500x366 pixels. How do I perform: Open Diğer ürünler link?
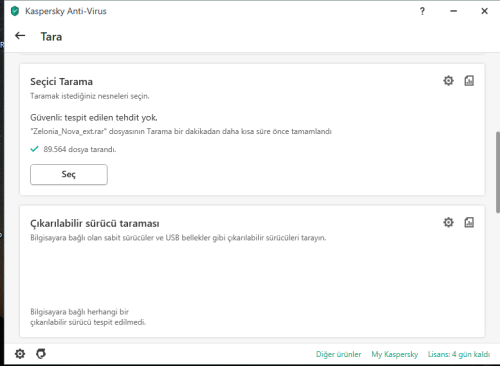point(338,354)
